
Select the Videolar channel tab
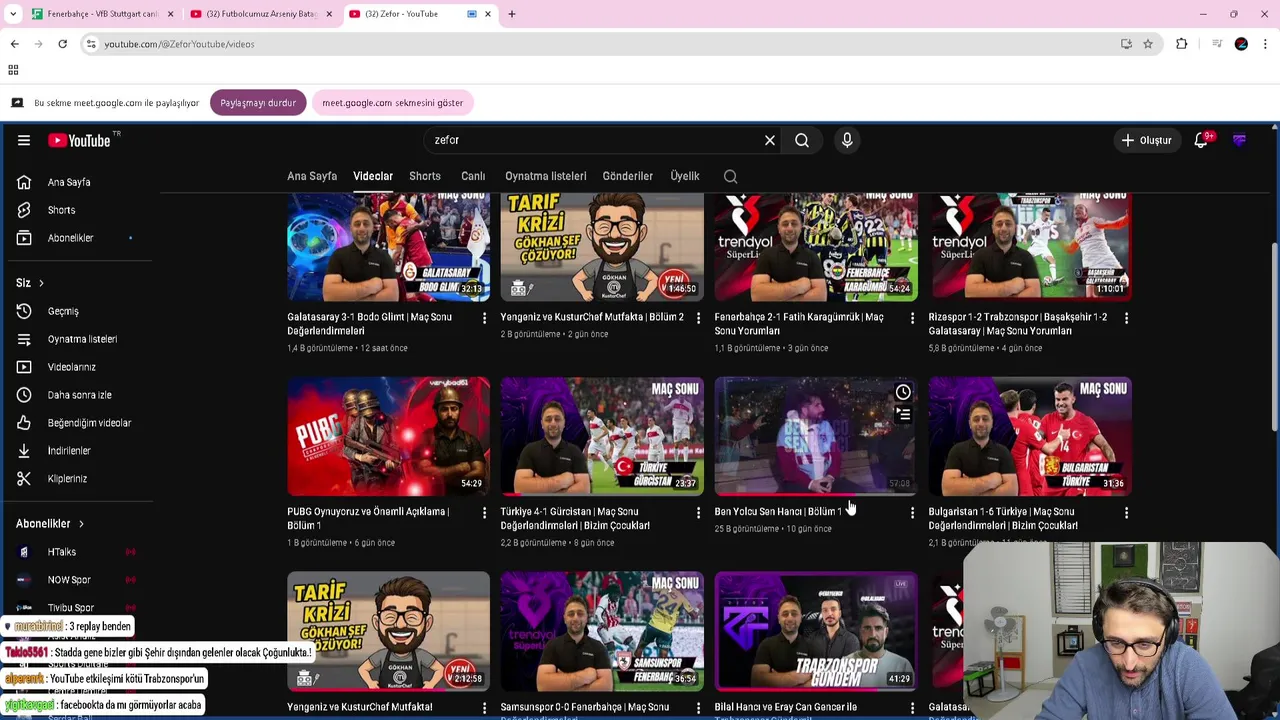373,176
